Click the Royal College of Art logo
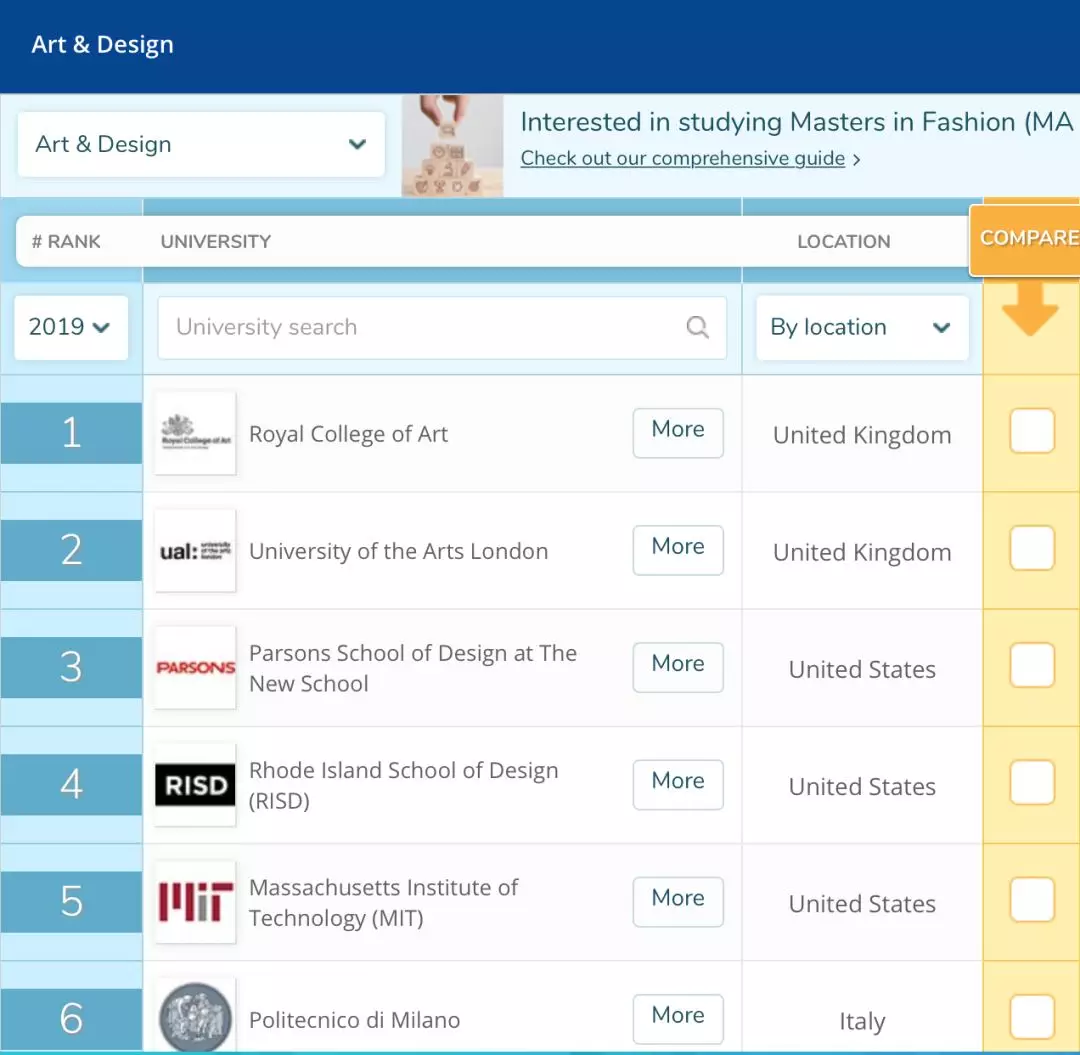Screen dimensions: 1080x1055 pos(196,433)
